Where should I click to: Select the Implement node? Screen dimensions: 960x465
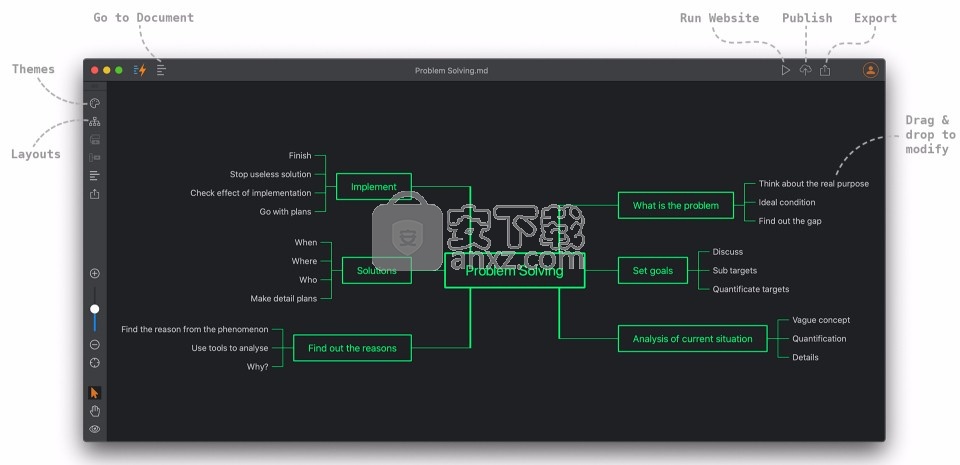373,187
